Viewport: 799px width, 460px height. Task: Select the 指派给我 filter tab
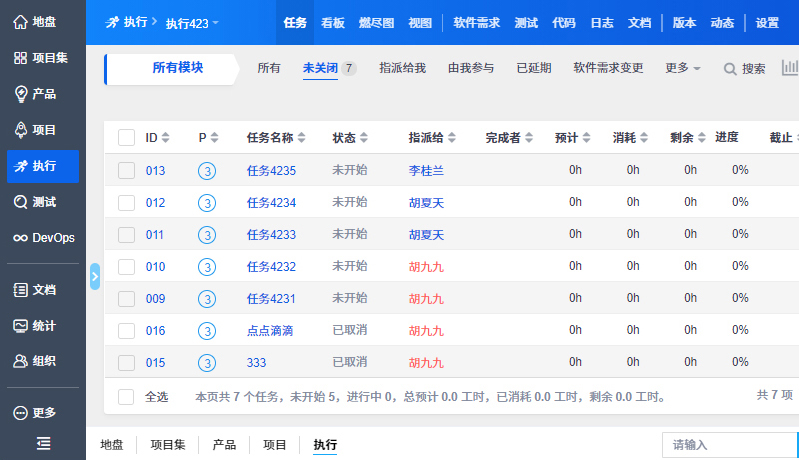pos(402,68)
